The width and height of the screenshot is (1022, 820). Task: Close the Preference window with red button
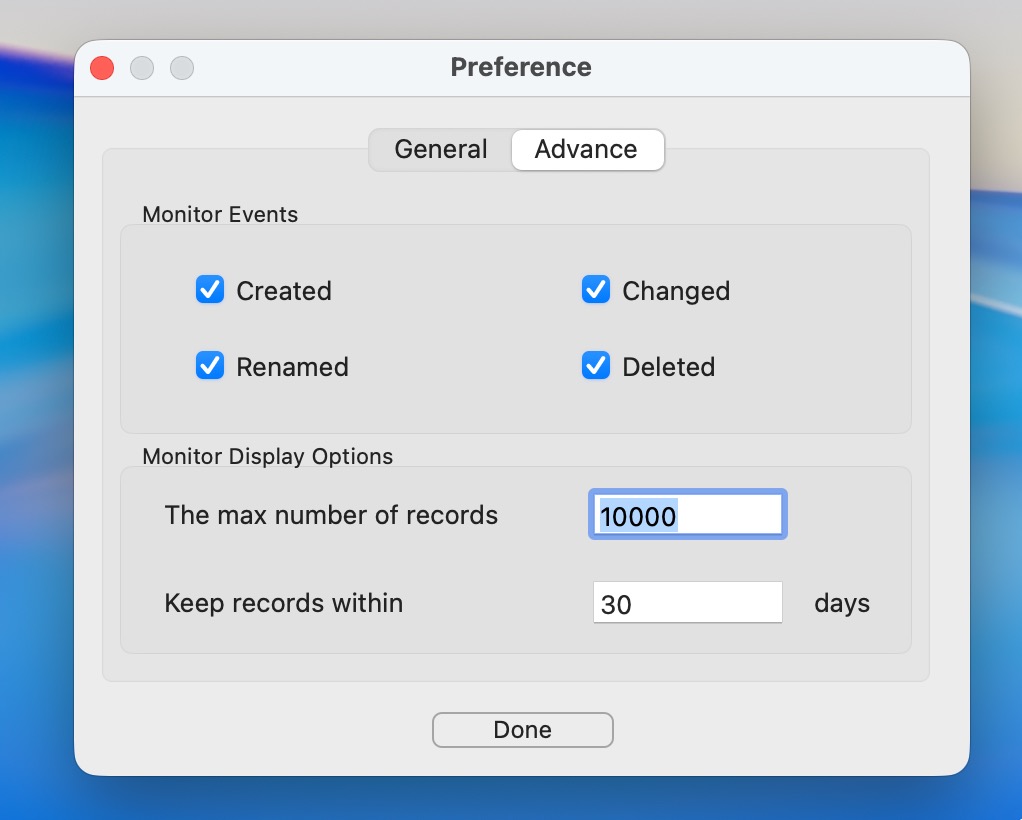pos(102,68)
